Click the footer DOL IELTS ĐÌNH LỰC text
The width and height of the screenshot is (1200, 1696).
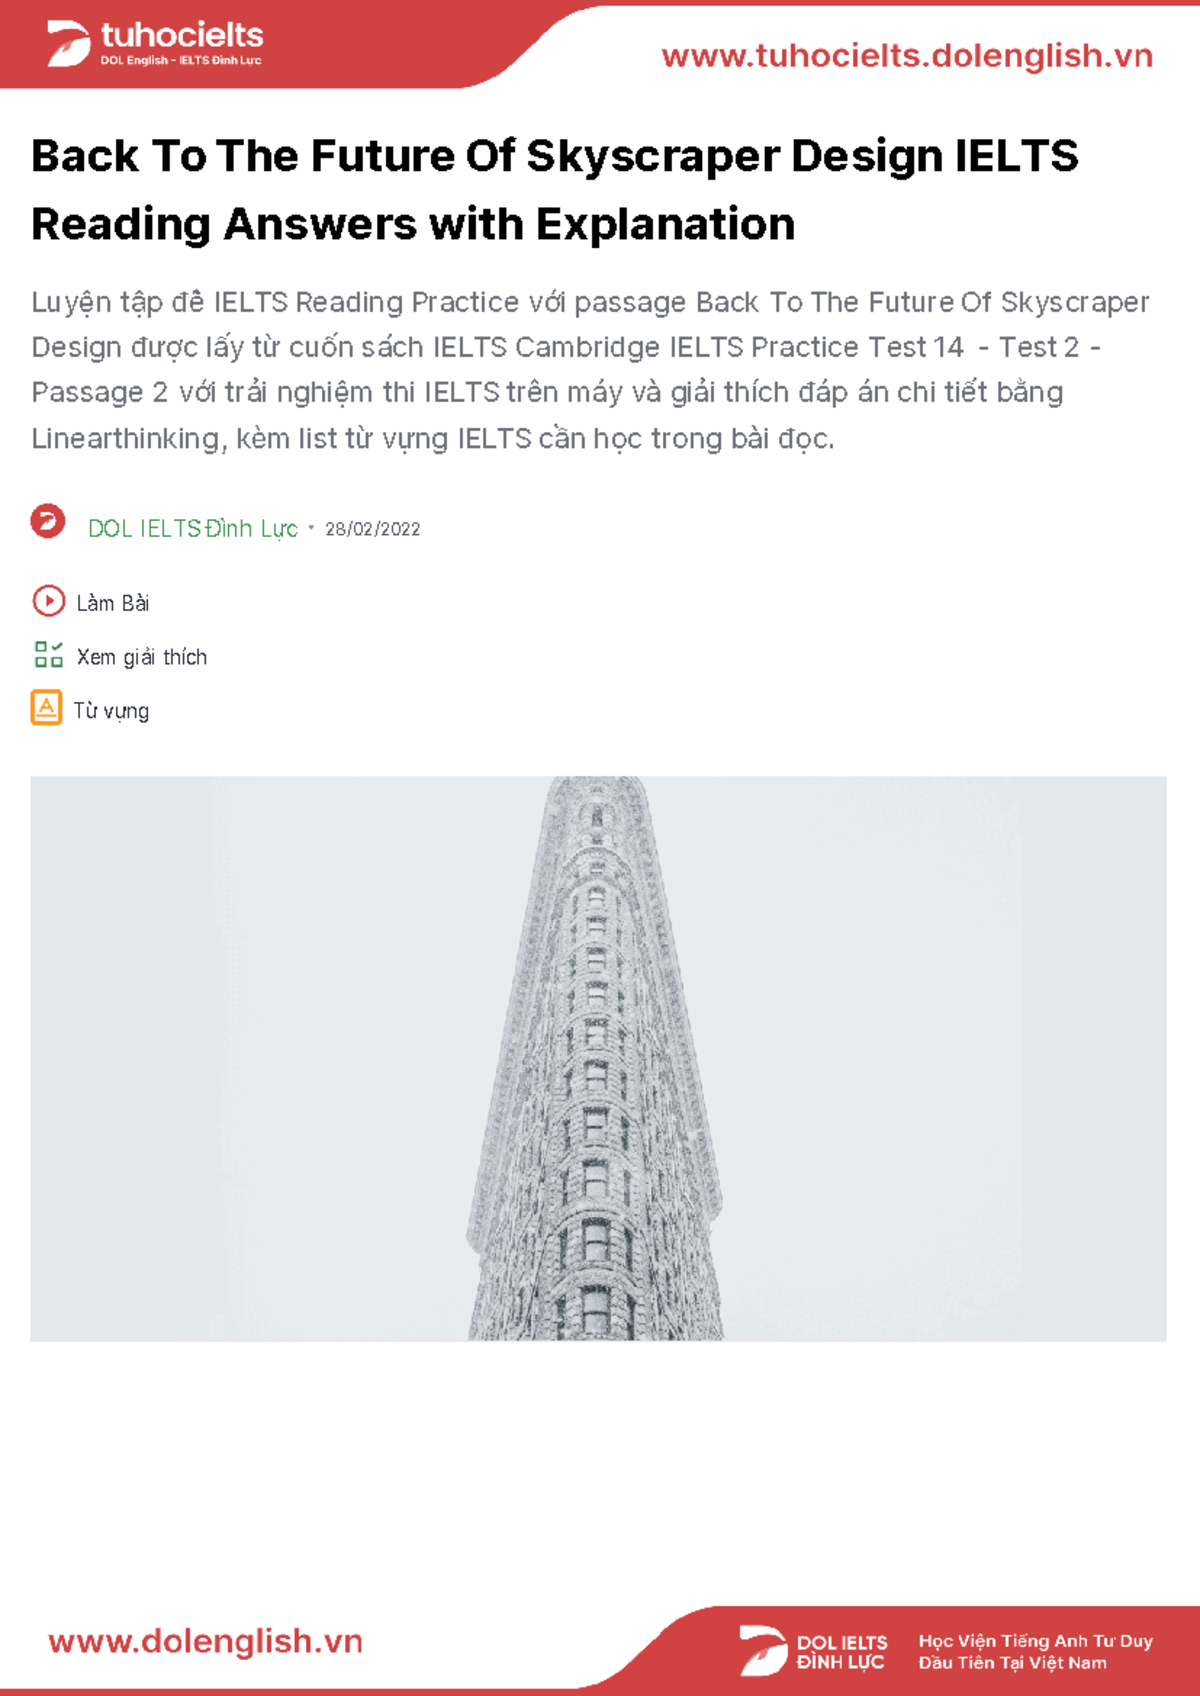(841, 1652)
